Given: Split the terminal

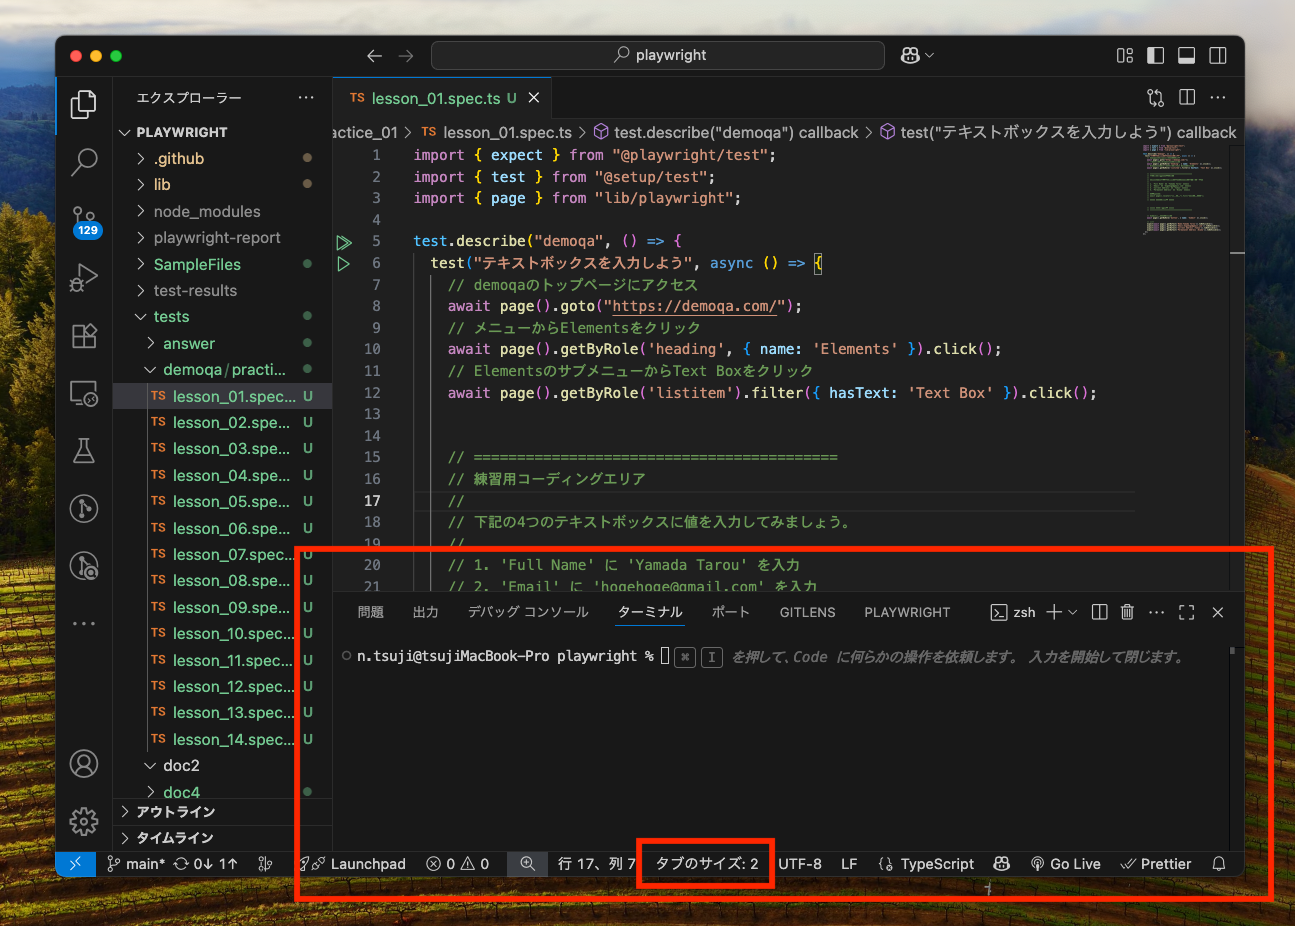Looking at the screenshot, I should click(1099, 612).
